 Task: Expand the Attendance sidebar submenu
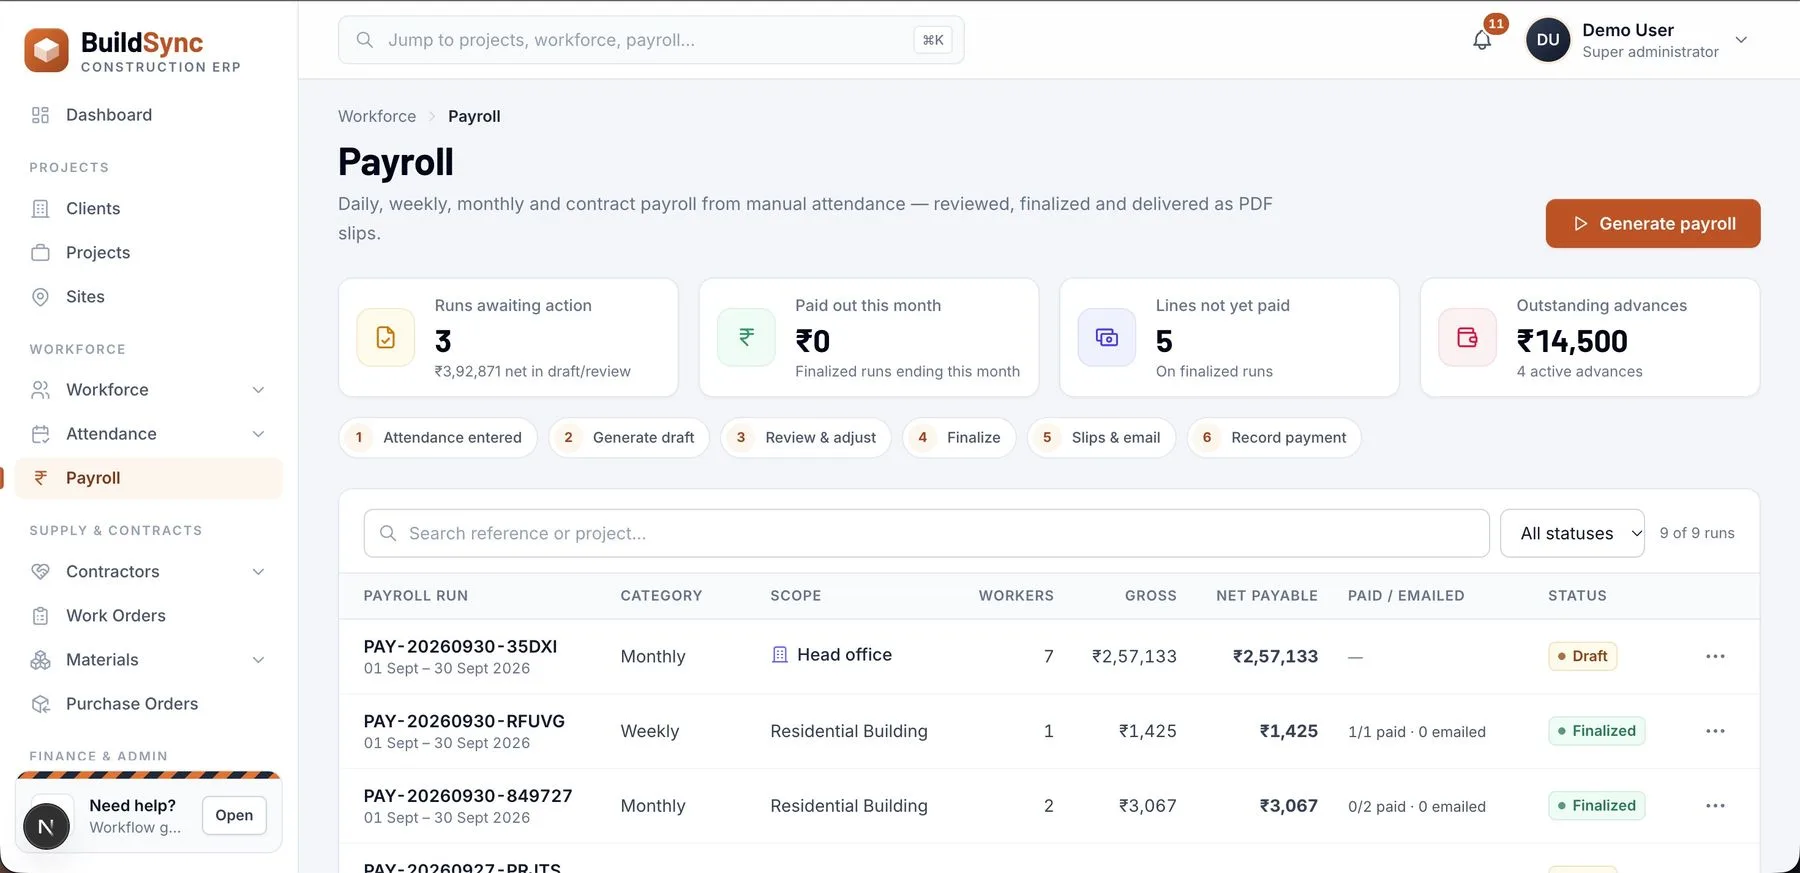click(x=258, y=434)
